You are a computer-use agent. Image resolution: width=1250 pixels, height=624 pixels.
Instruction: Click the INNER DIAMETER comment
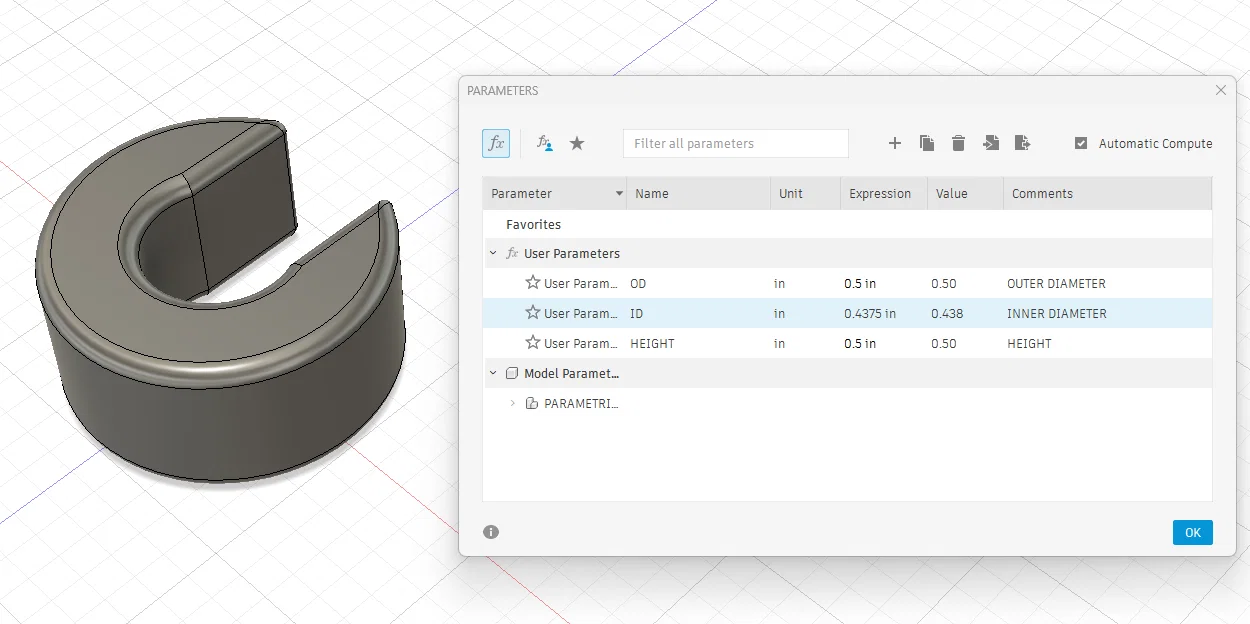pos(1056,314)
